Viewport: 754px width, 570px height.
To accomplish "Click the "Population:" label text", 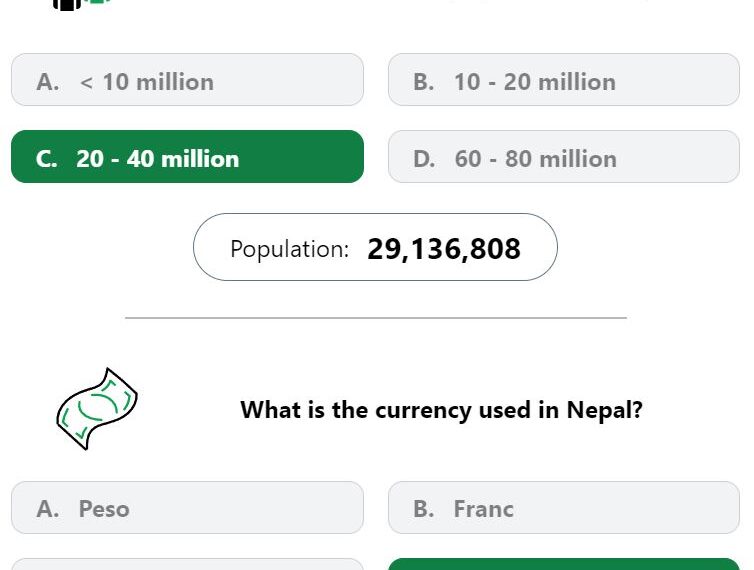I will pos(289,249).
